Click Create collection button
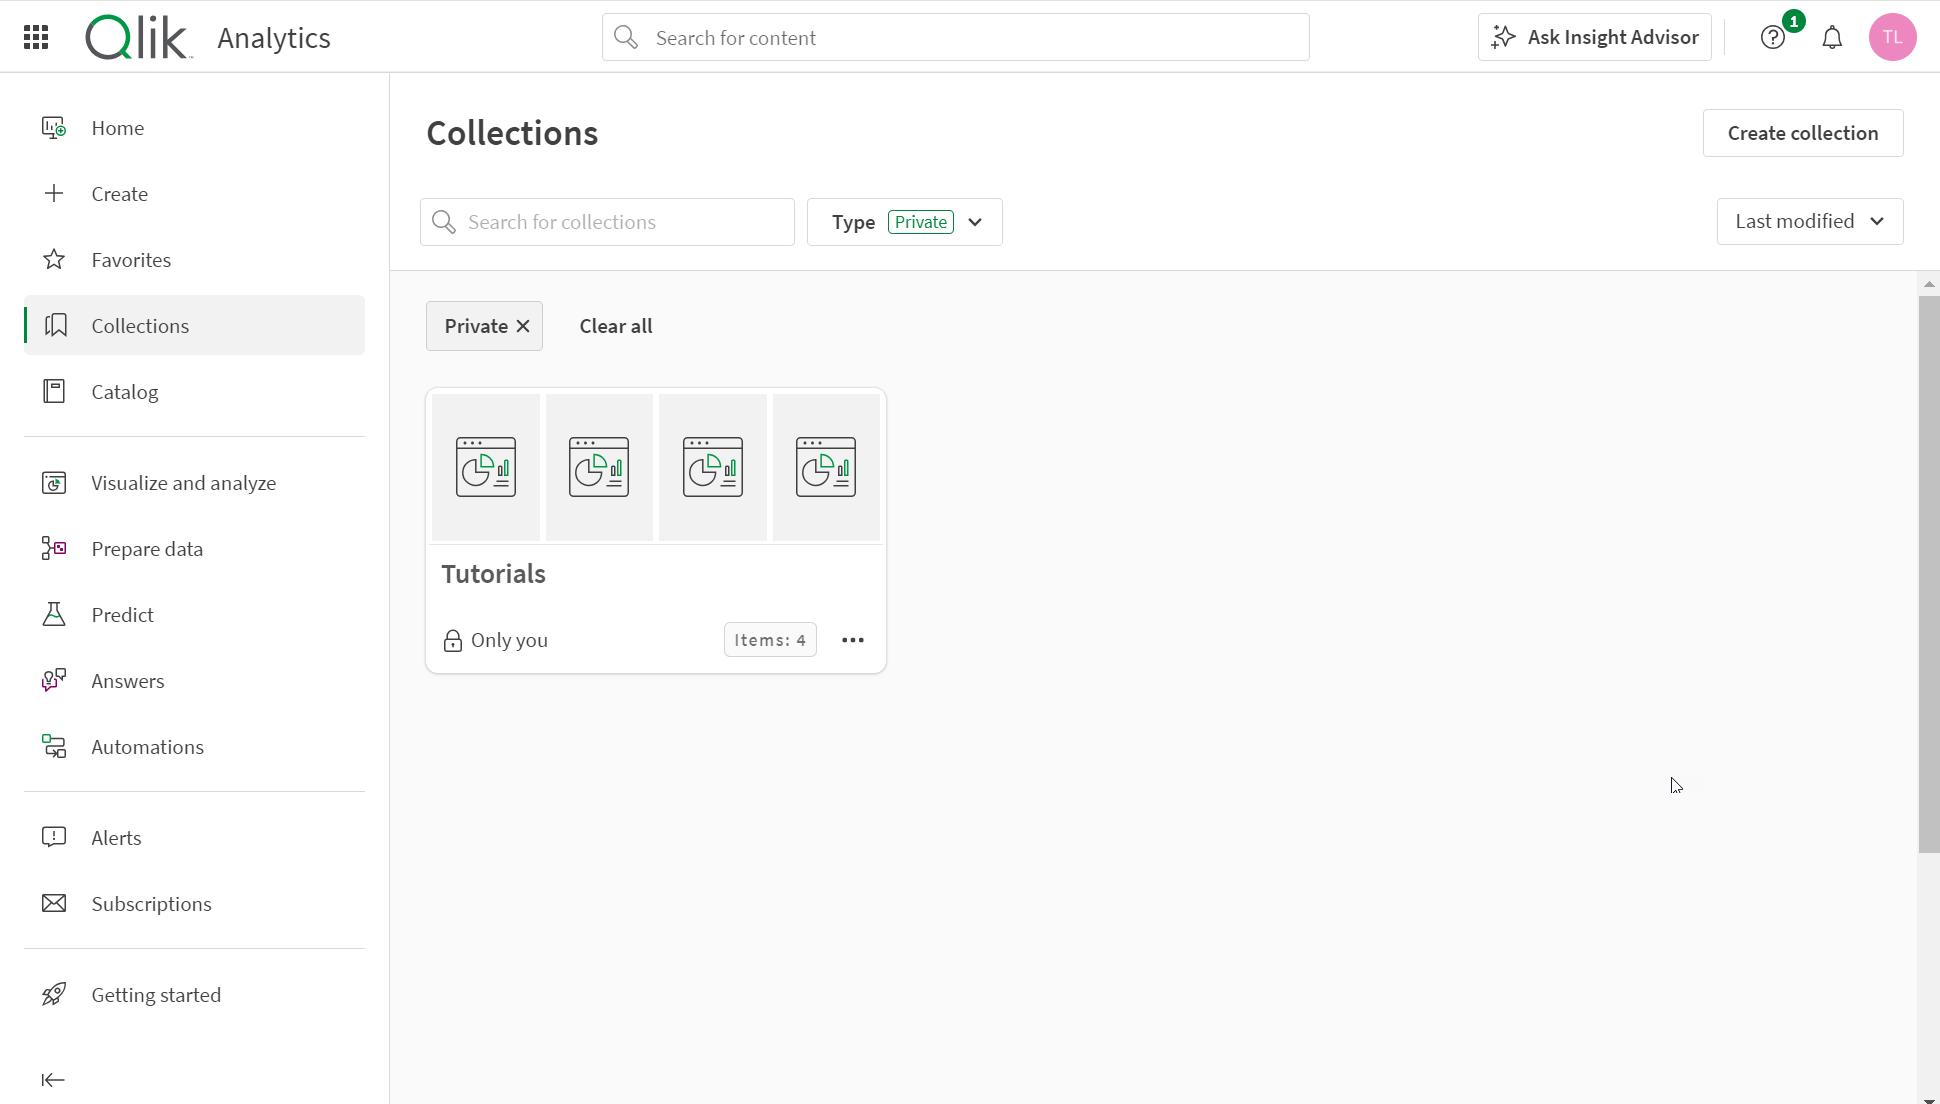This screenshot has width=1940, height=1104. (x=1803, y=132)
